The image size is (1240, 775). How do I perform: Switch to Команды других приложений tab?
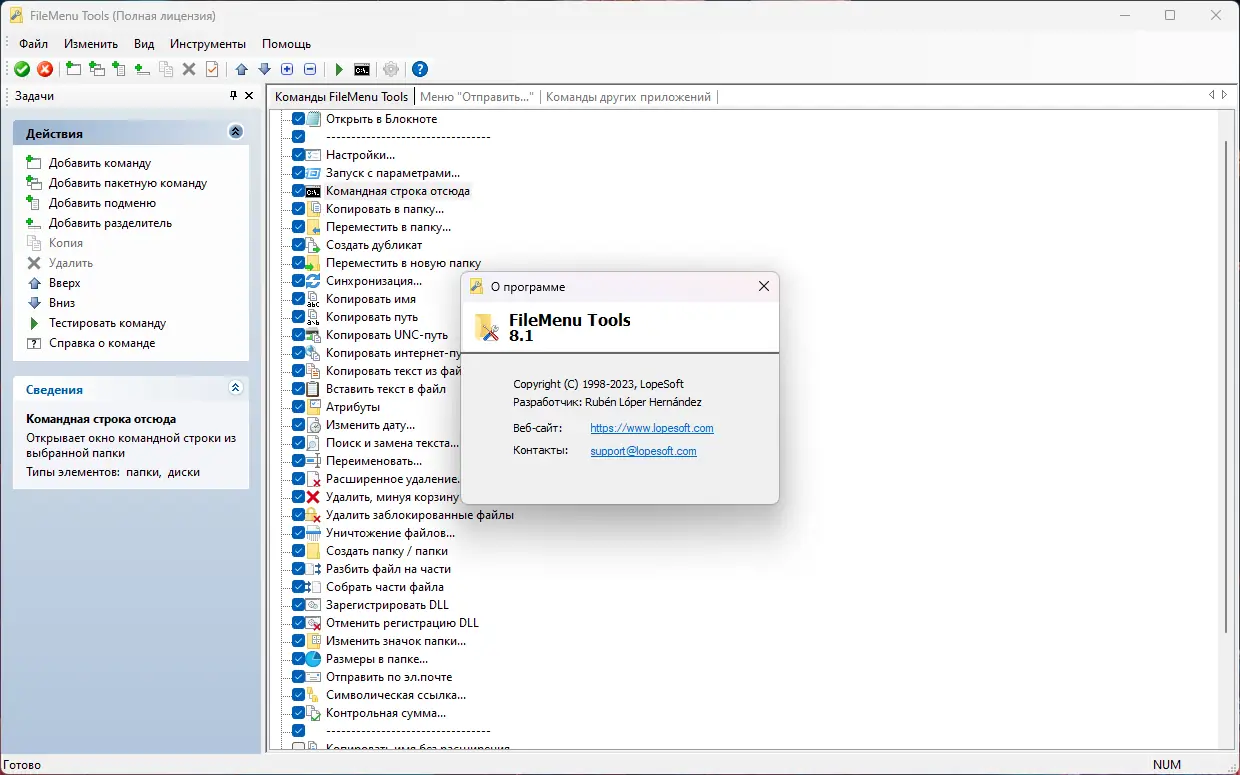coord(628,97)
